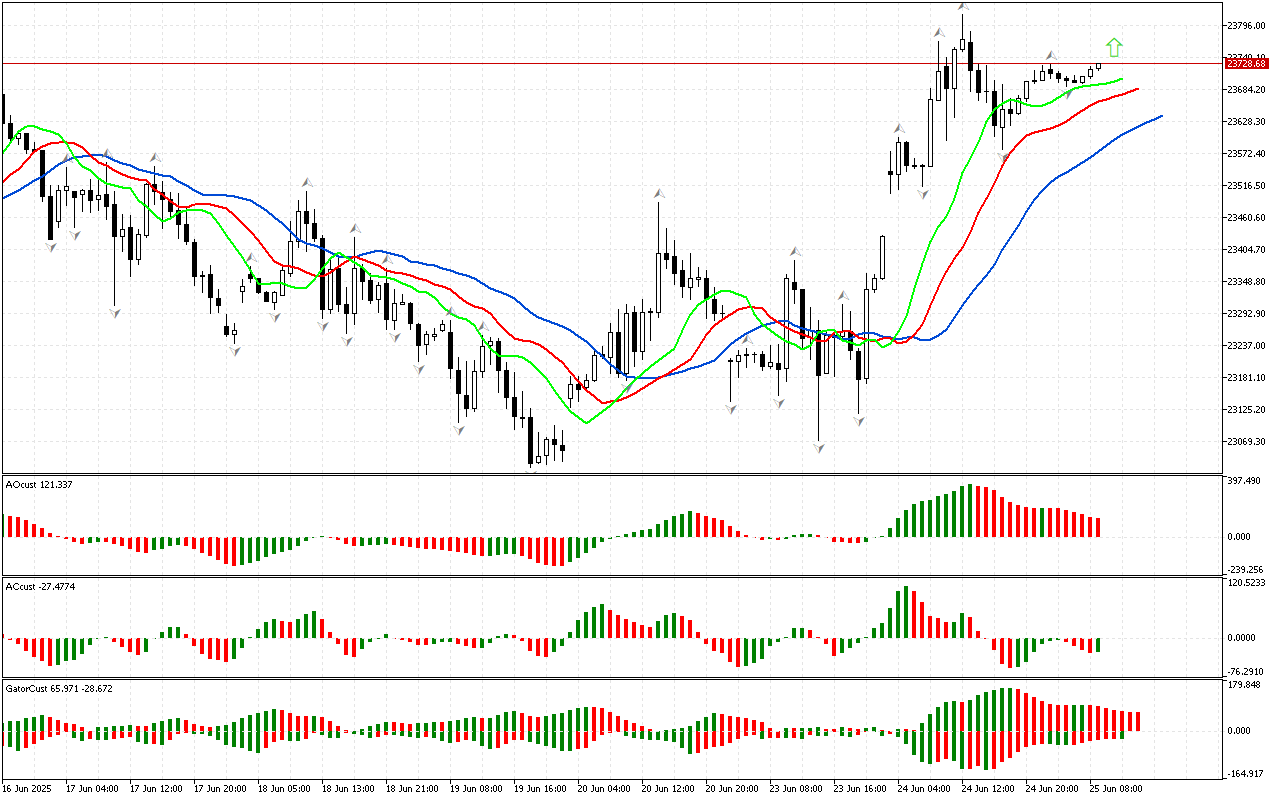This screenshot has width=1280, height=800.
Task: Select the right end of the red Alligator line
Action: tap(1138, 89)
